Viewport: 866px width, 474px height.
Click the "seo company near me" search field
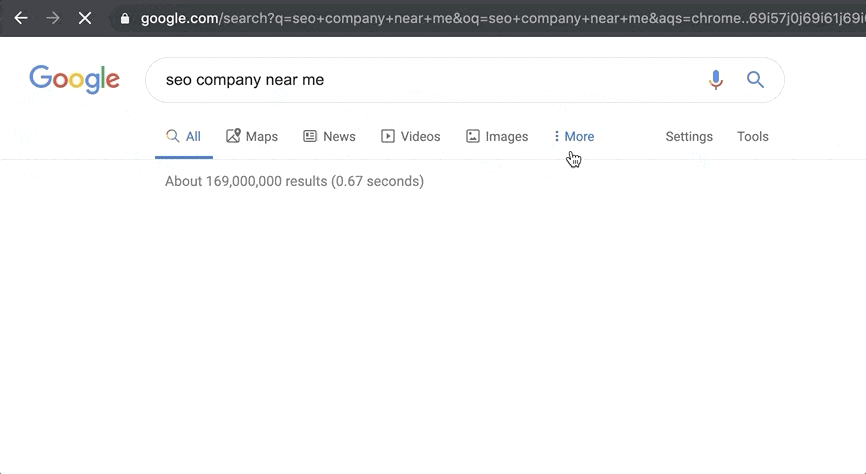[x=400, y=80]
